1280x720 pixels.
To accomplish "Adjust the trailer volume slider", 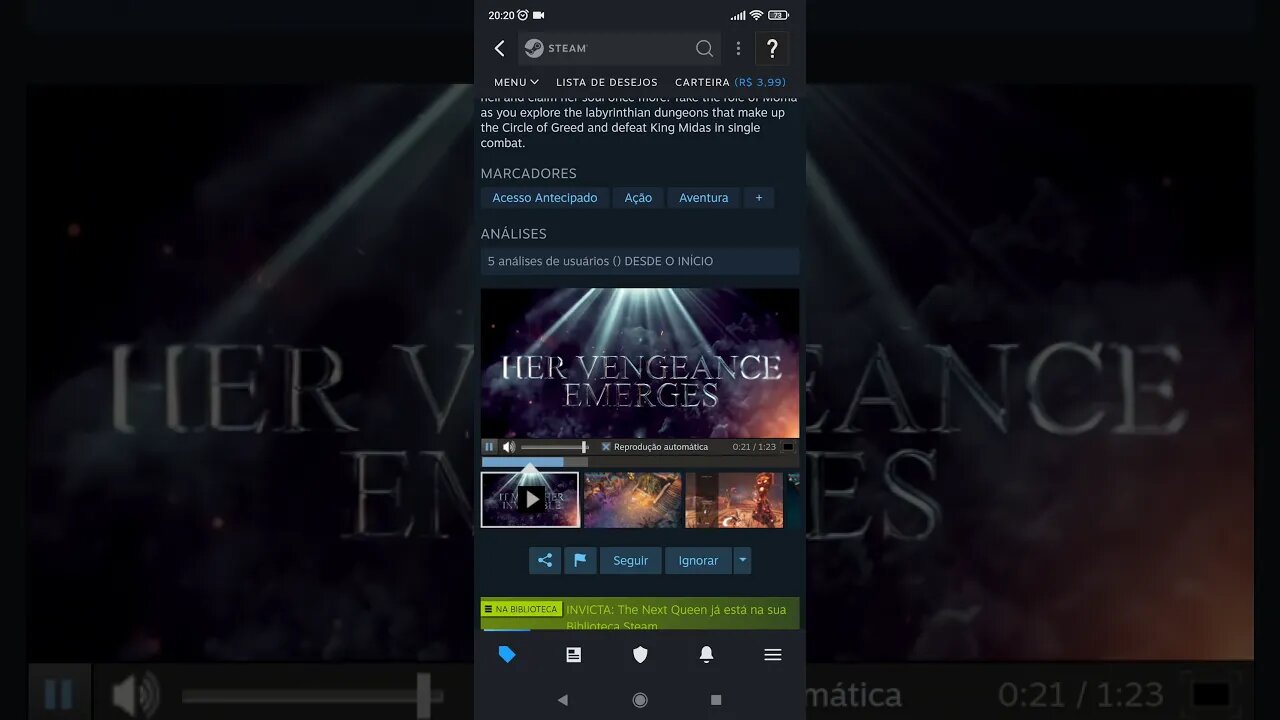I will tap(556, 447).
